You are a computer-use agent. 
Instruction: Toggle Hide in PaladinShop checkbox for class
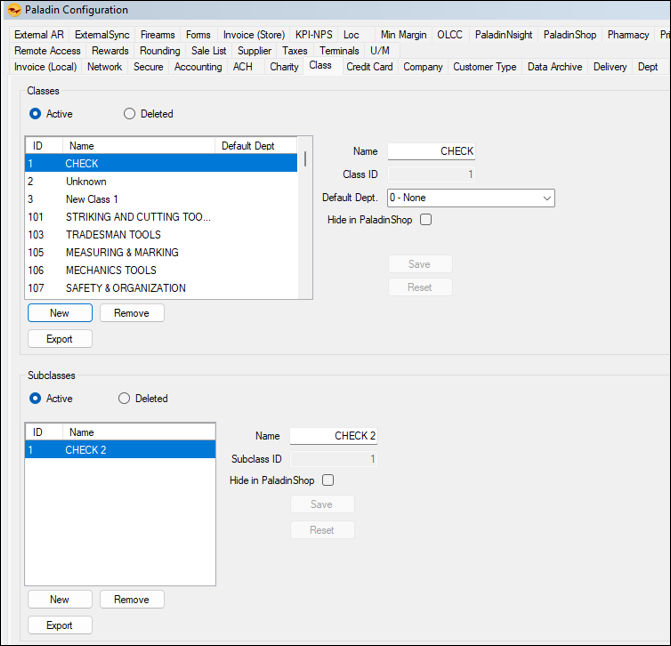(426, 219)
